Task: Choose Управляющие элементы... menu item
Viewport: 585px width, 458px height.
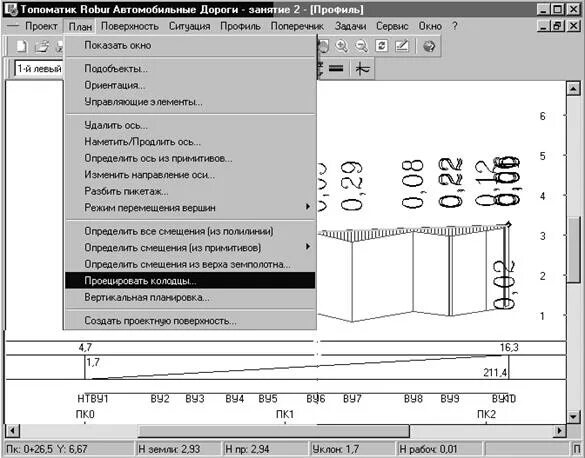Action: click(x=190, y=101)
